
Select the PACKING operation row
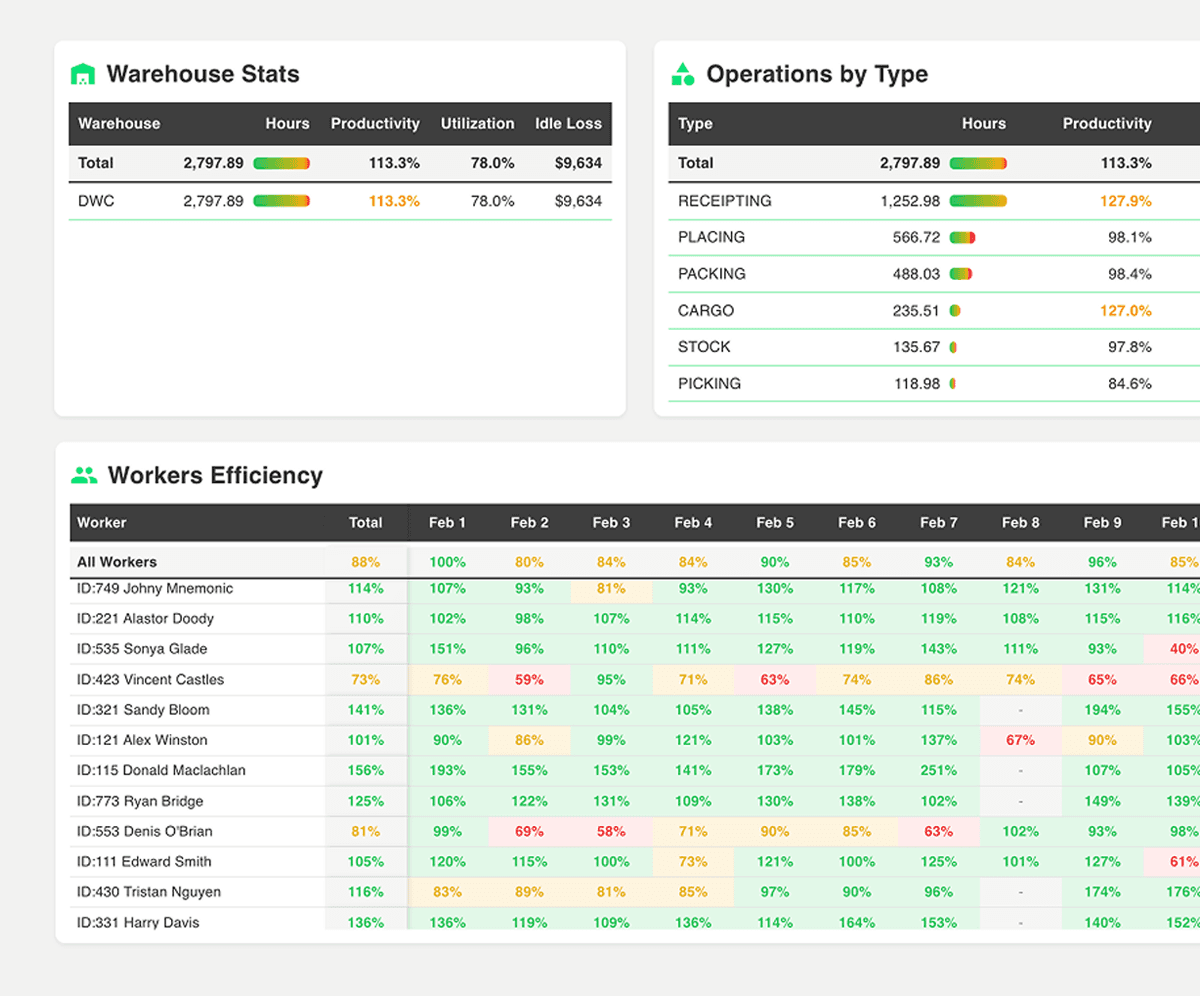pyautogui.click(x=934, y=274)
